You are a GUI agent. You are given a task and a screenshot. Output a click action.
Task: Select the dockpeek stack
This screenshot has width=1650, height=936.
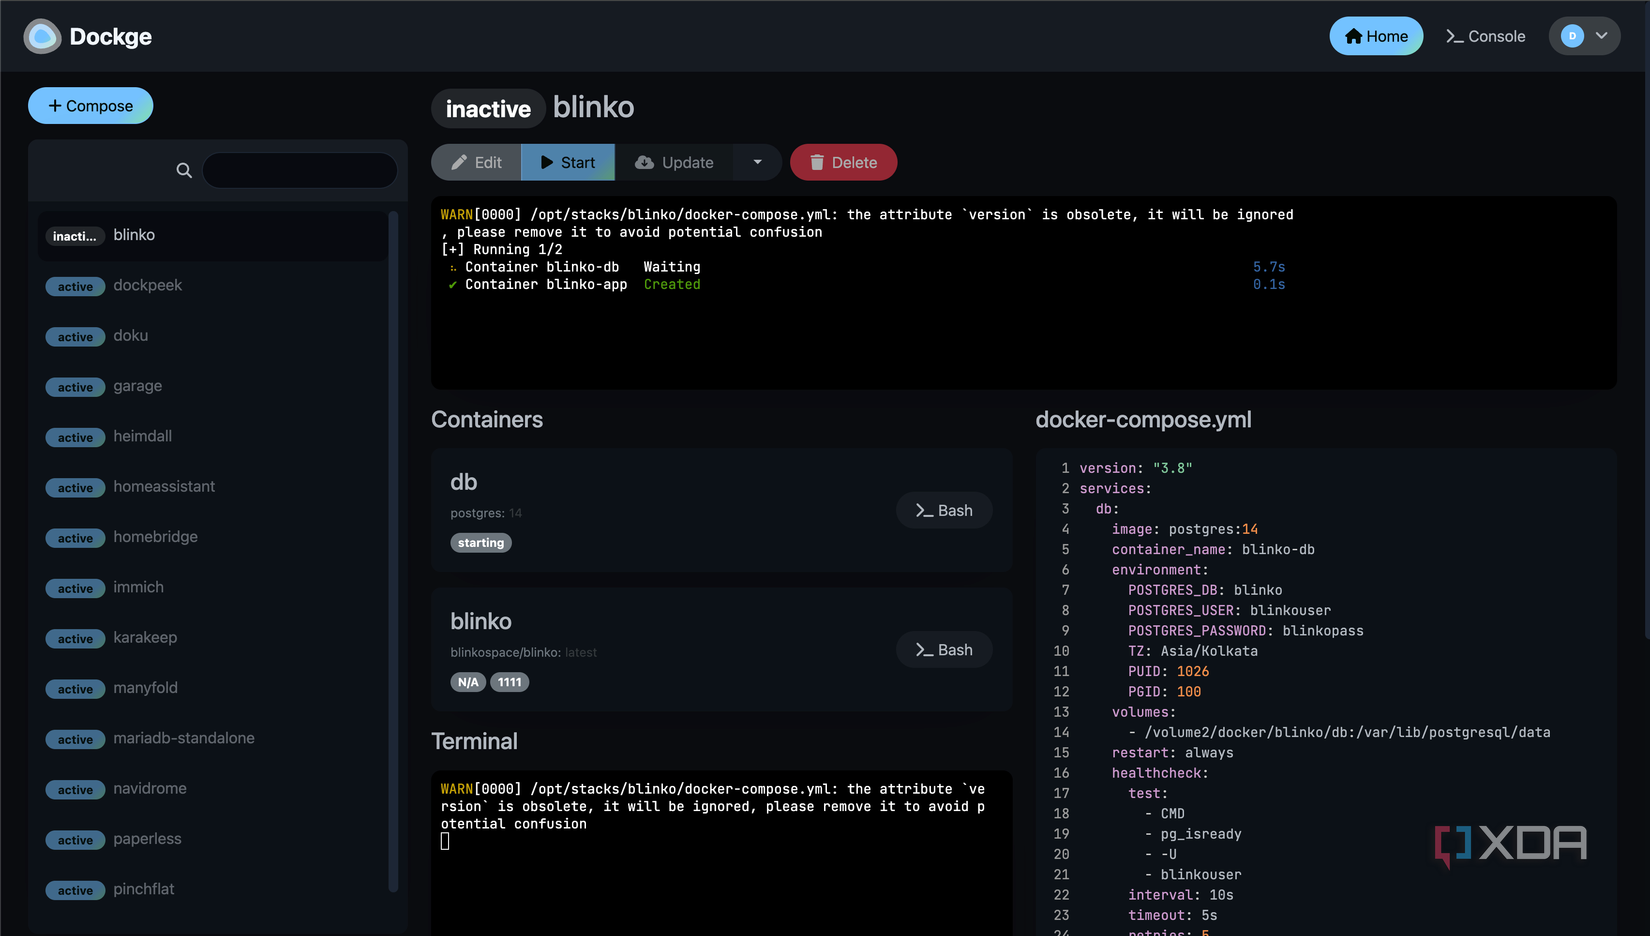[213, 286]
